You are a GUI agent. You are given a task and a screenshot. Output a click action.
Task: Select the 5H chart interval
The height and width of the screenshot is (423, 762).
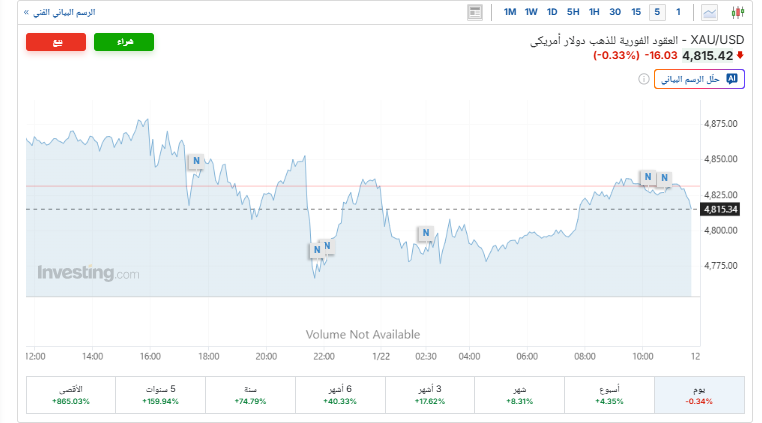click(573, 12)
